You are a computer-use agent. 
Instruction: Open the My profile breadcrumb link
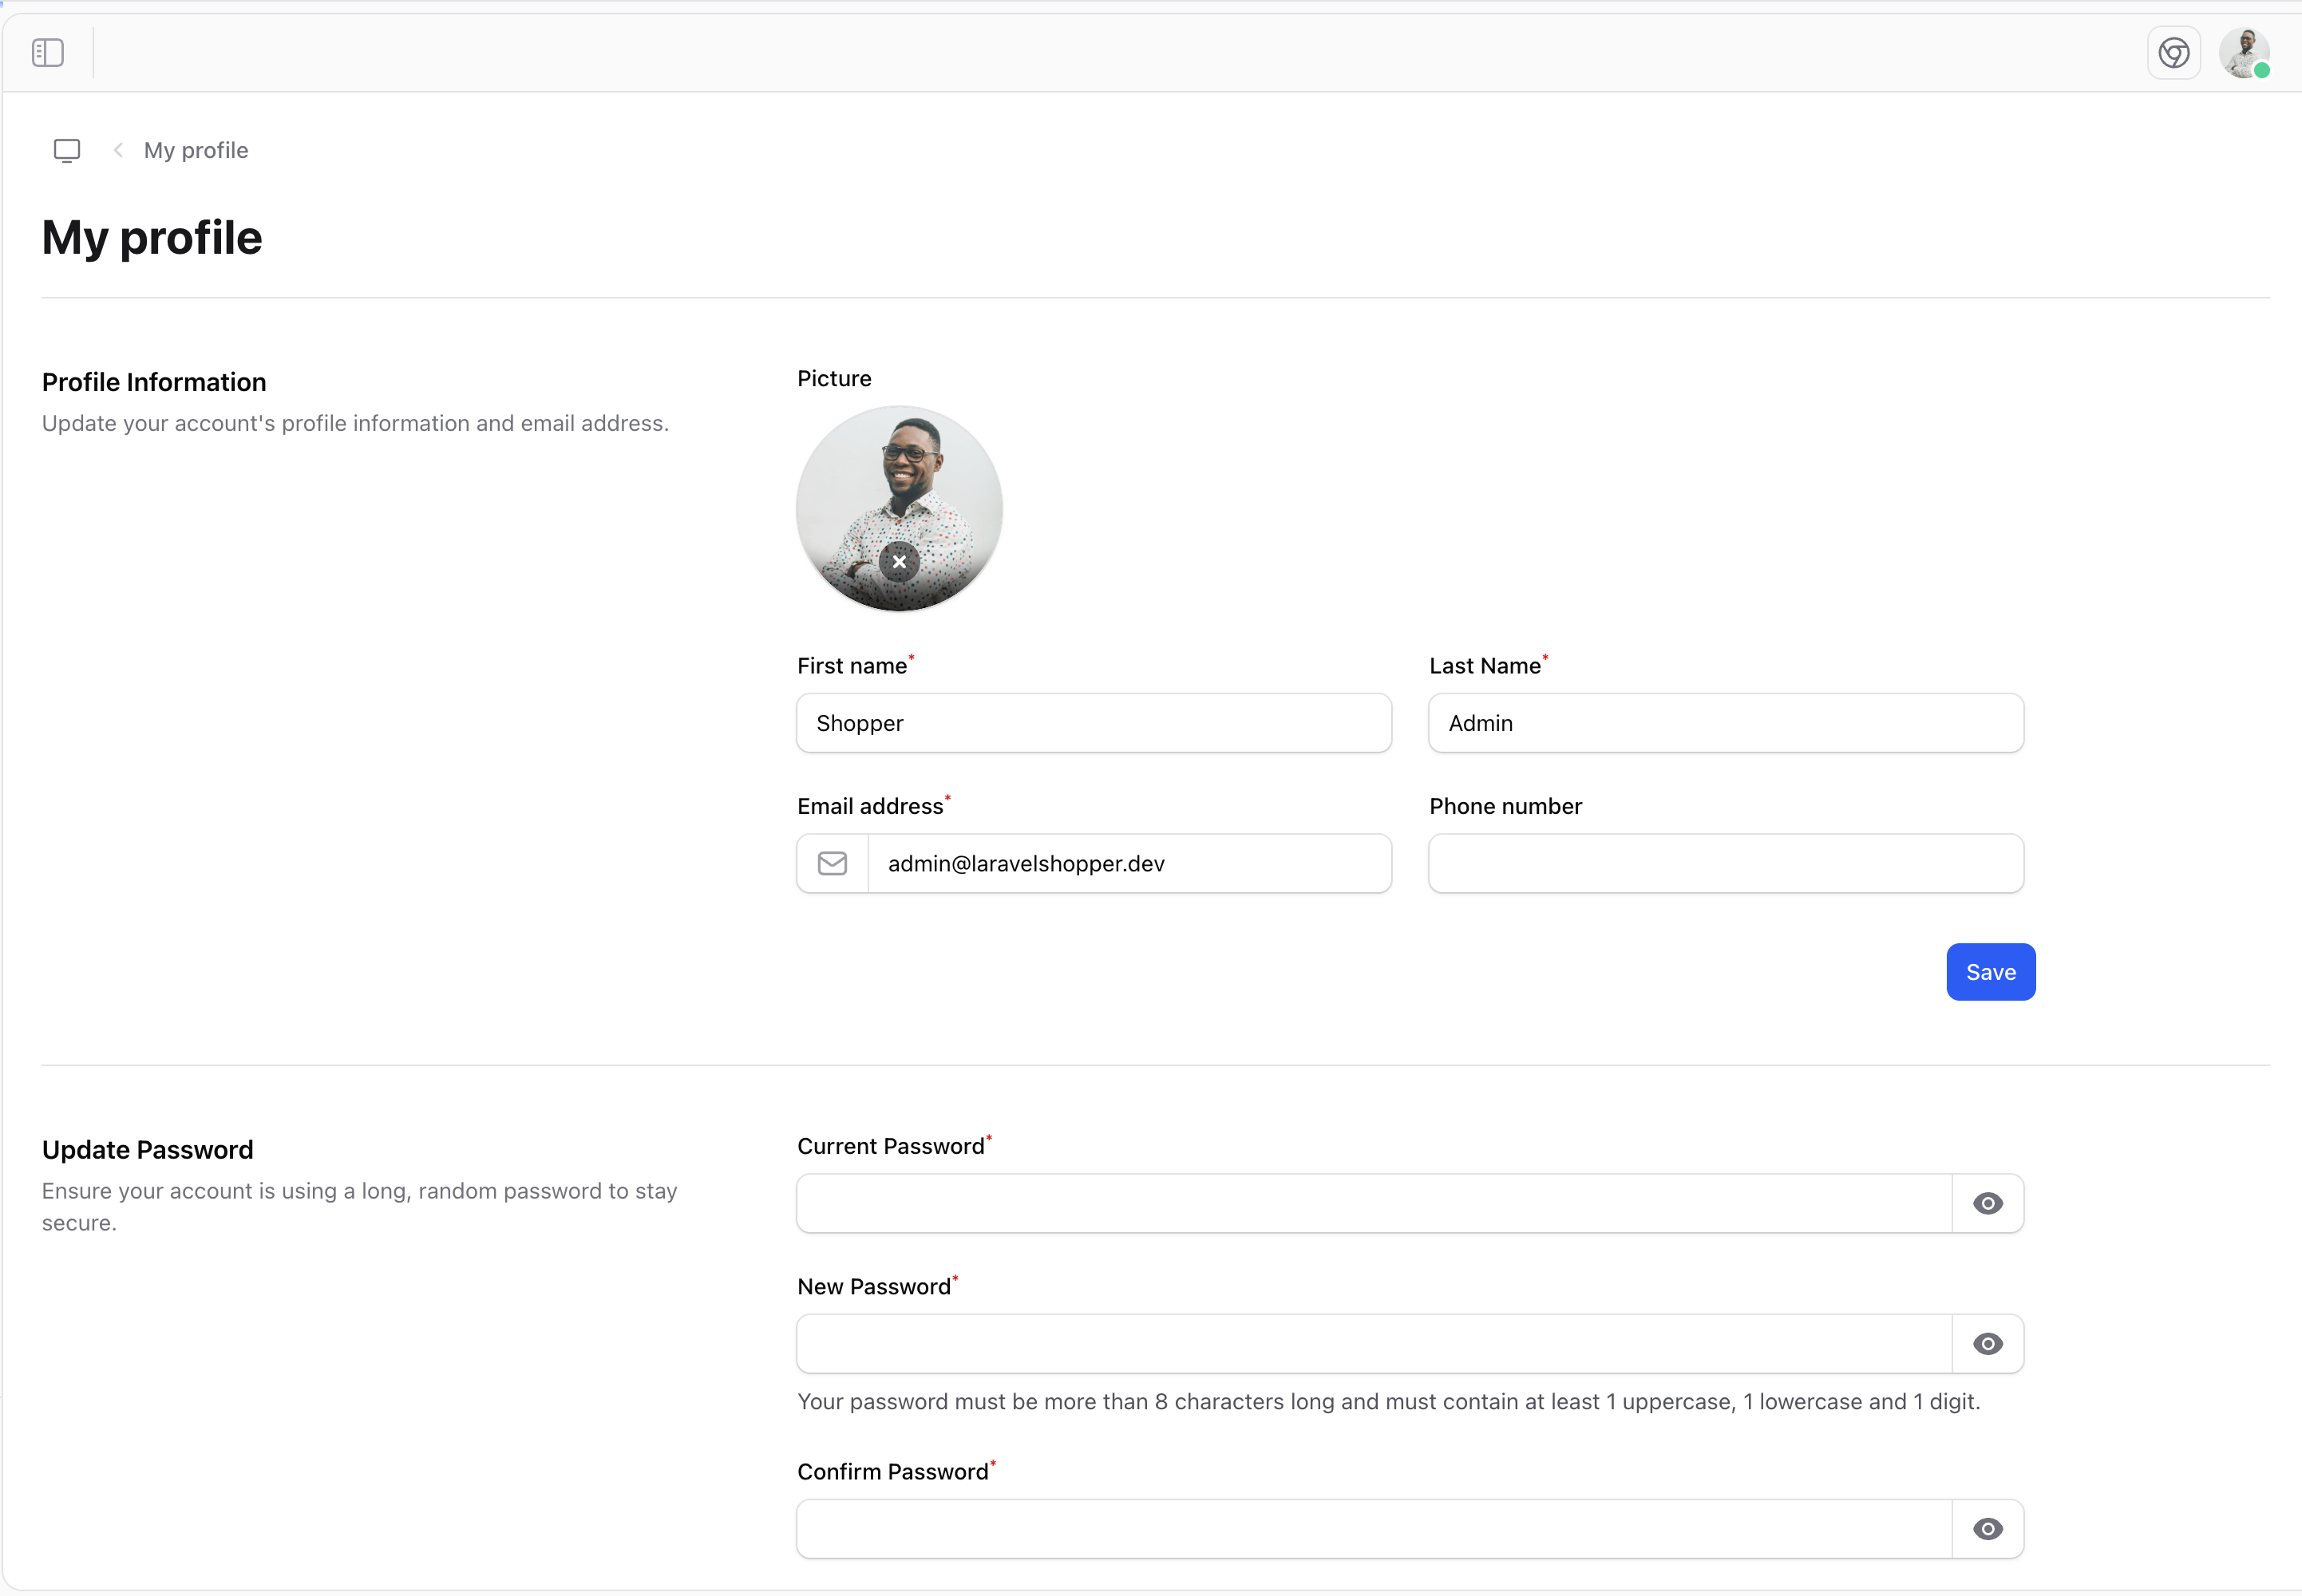pyautogui.click(x=195, y=149)
